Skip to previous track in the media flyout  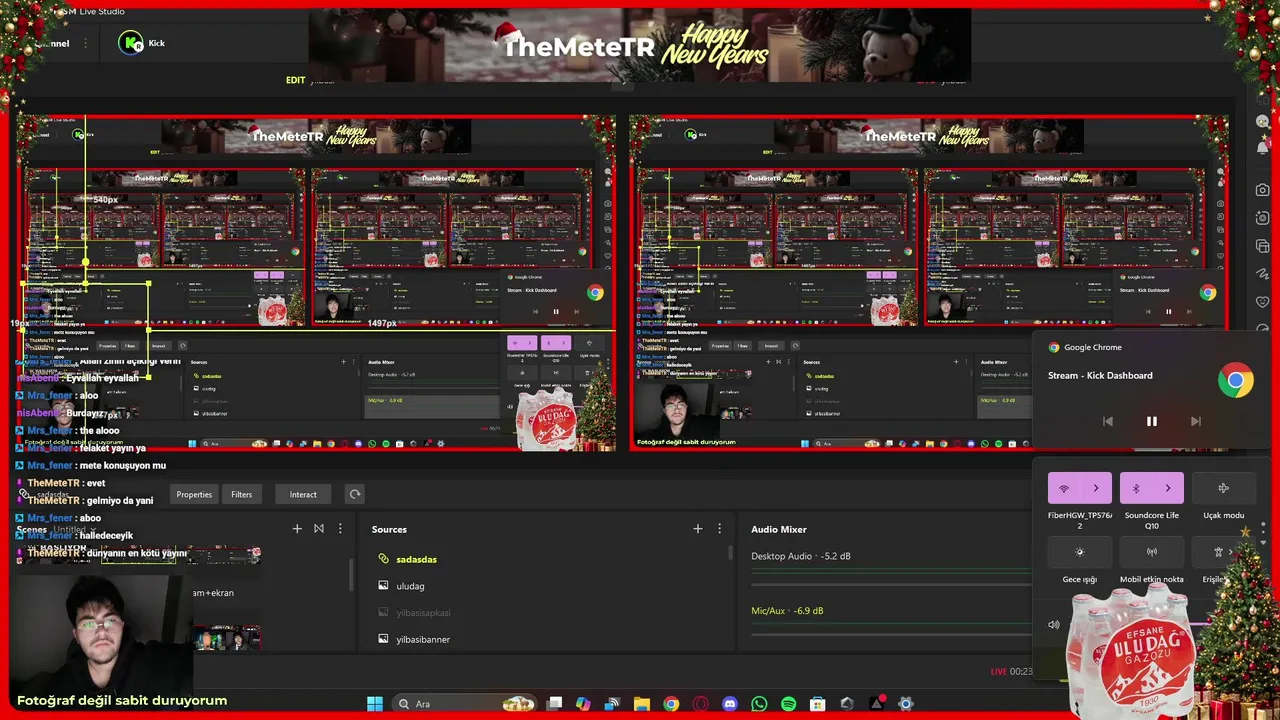(1107, 422)
